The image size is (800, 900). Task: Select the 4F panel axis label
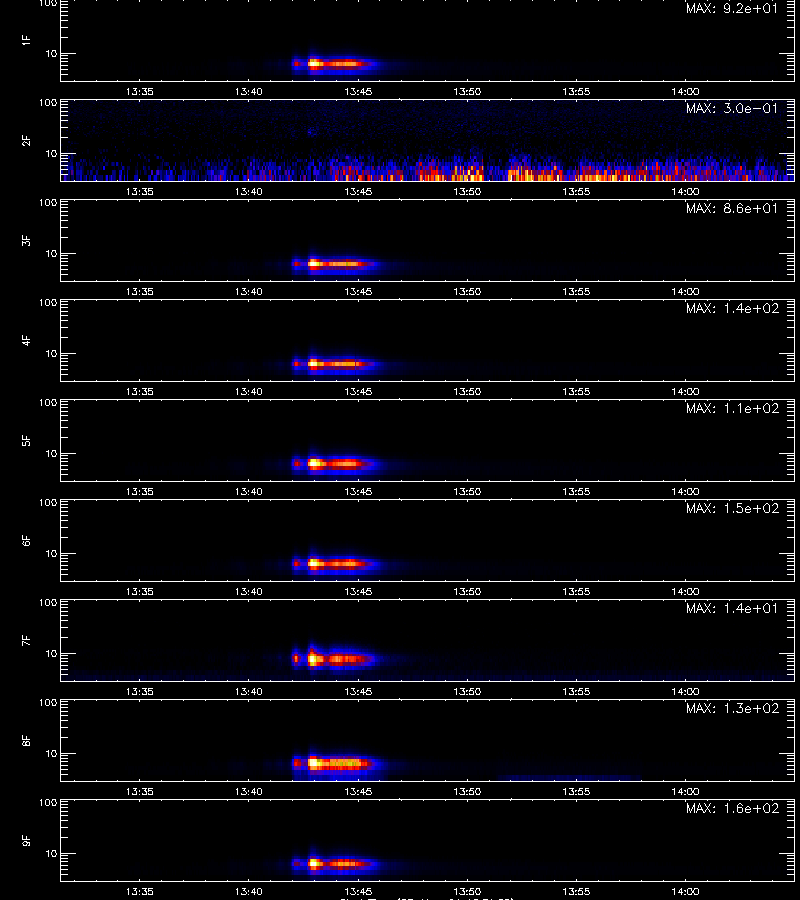26,340
